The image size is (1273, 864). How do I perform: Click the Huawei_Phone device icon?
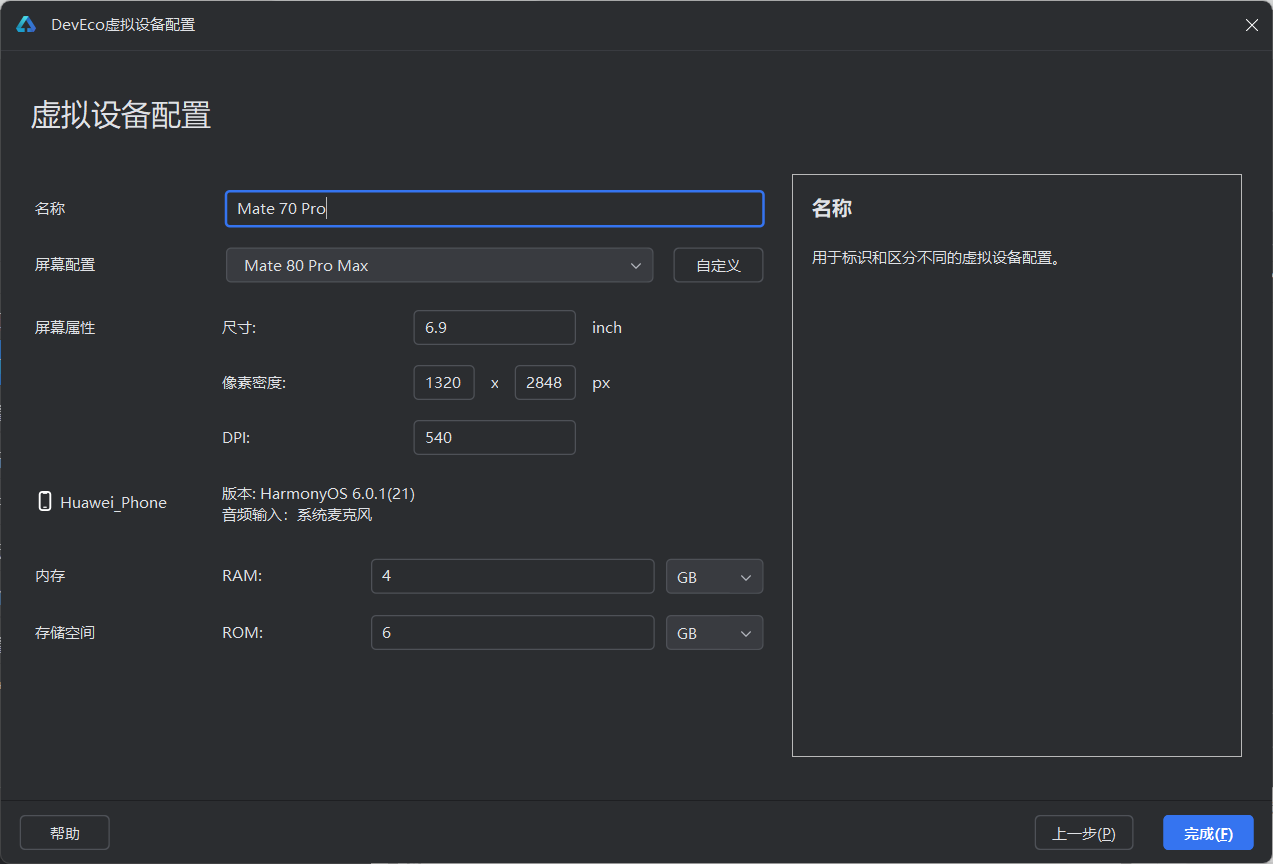coord(44,502)
